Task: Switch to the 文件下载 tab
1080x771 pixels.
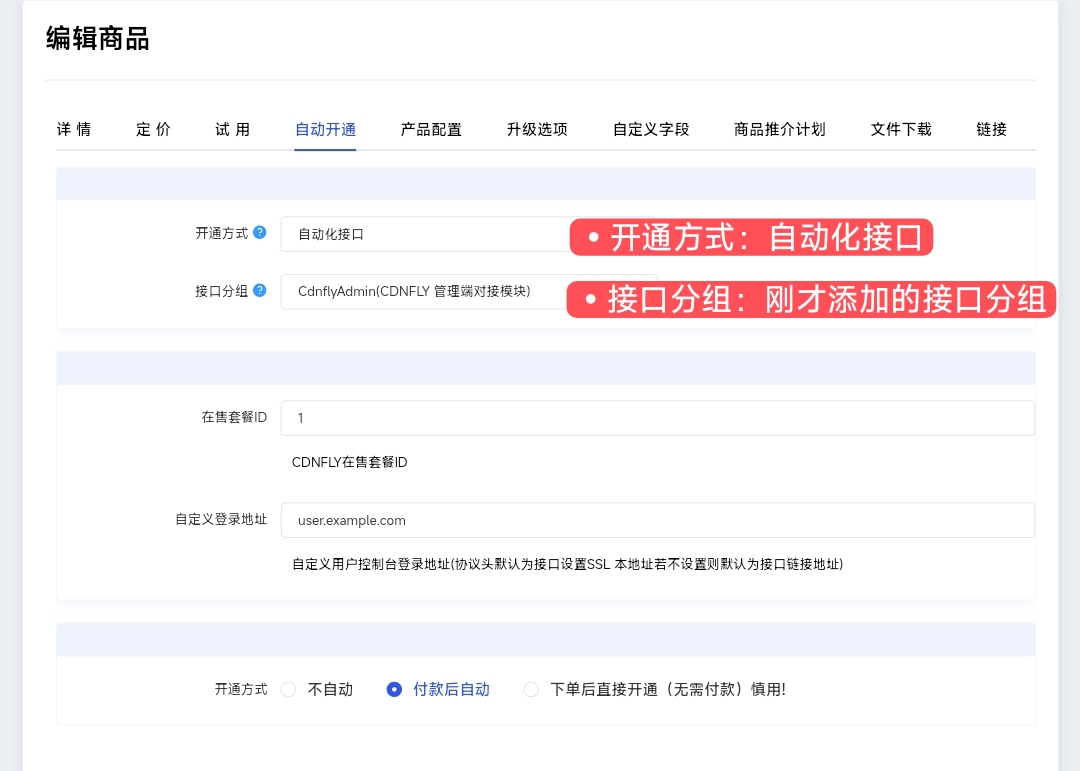Action: pos(900,129)
